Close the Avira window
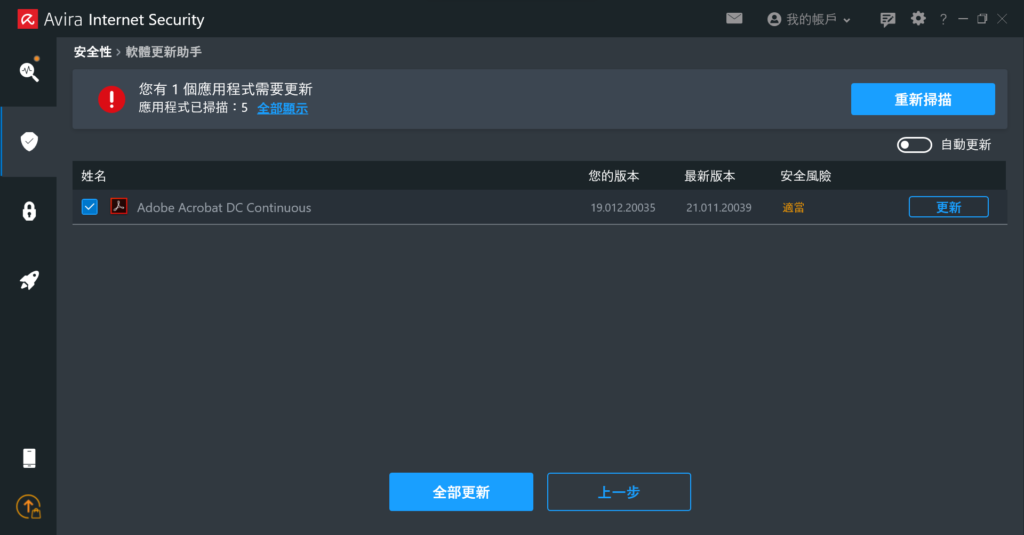The width and height of the screenshot is (1024, 535). [1002, 19]
